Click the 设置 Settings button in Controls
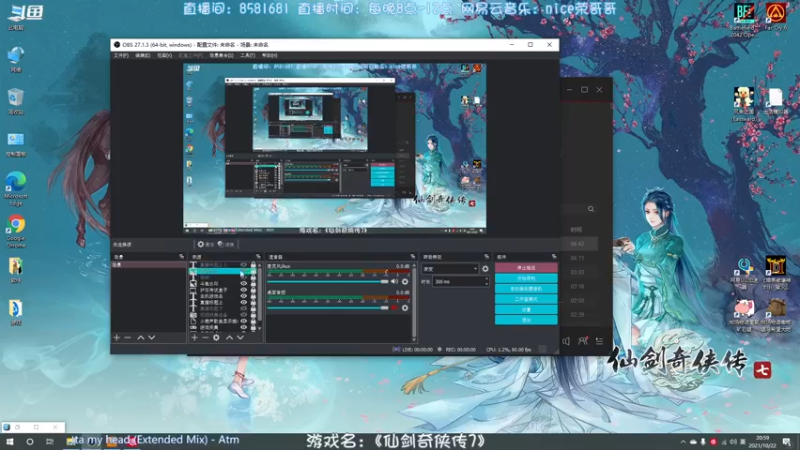The width and height of the screenshot is (800, 450). tap(526, 310)
